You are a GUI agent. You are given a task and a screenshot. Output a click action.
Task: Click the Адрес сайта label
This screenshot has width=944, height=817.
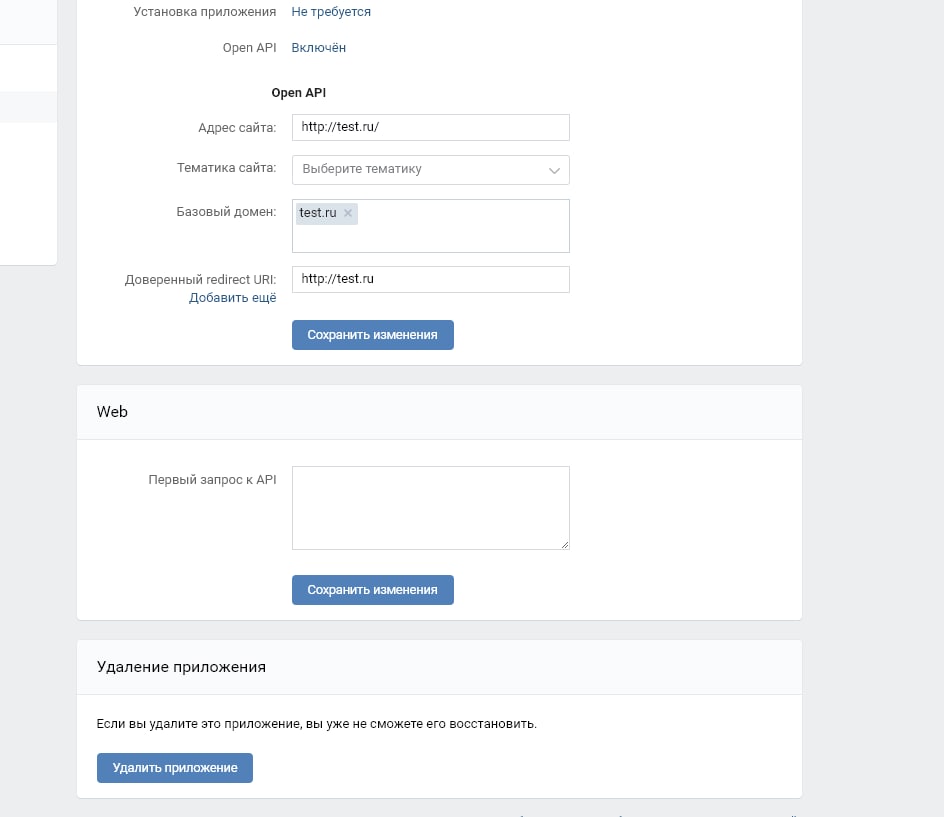(237, 127)
